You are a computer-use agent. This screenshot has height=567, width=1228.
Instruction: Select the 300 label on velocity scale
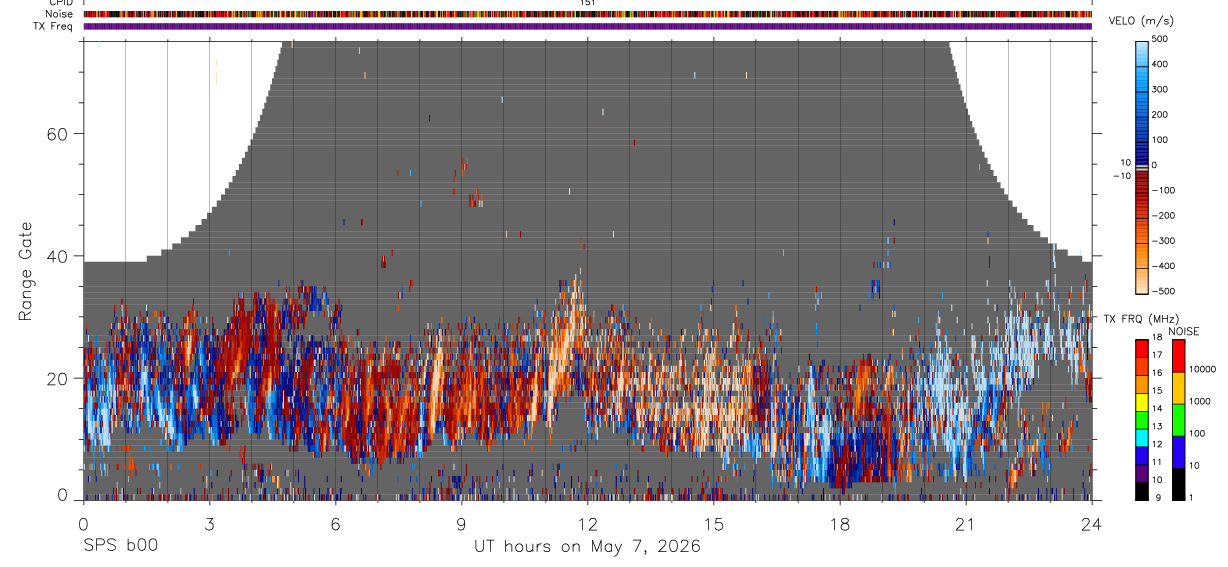pos(1161,89)
